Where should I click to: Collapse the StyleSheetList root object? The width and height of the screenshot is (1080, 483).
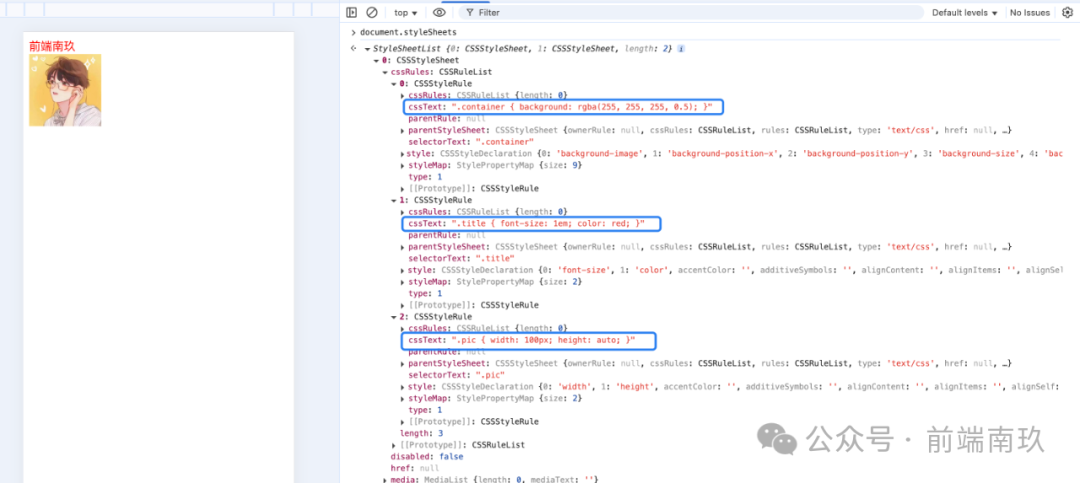367,48
